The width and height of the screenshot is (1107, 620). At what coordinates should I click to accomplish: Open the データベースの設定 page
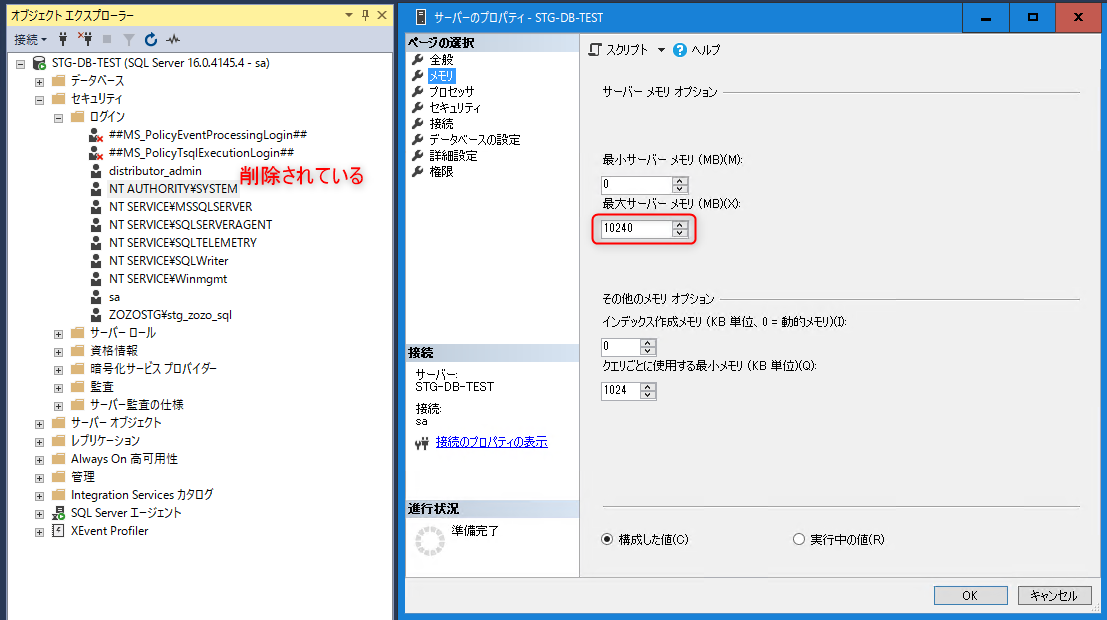pos(474,139)
